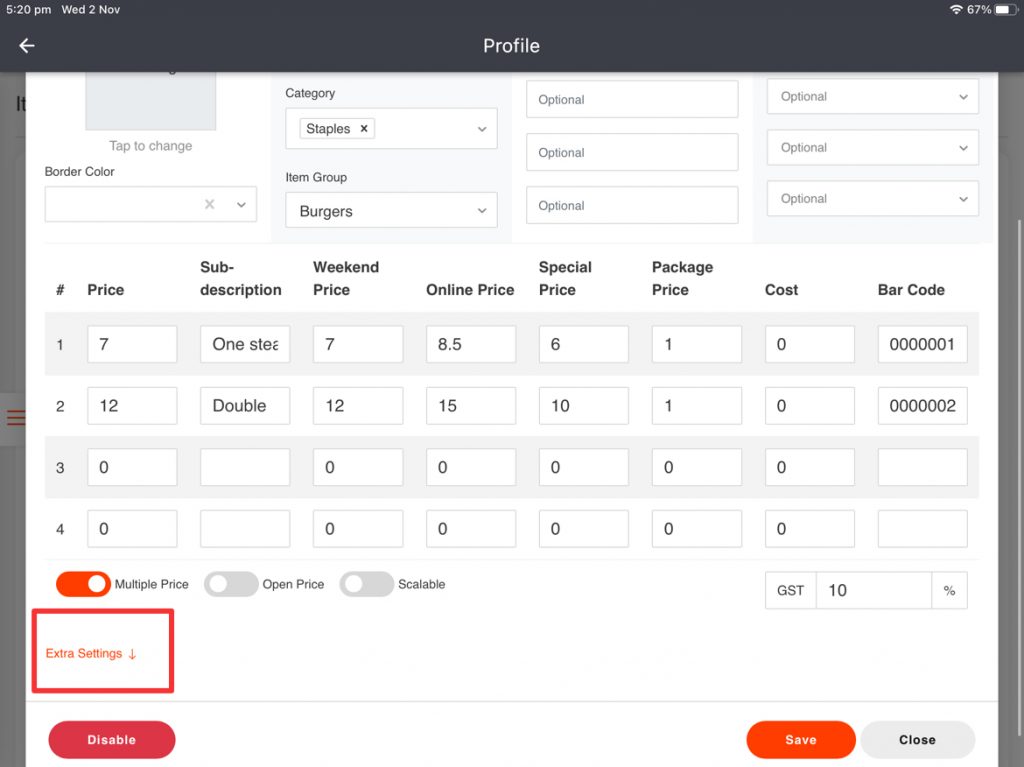Enable the Open Price switch

[231, 584]
